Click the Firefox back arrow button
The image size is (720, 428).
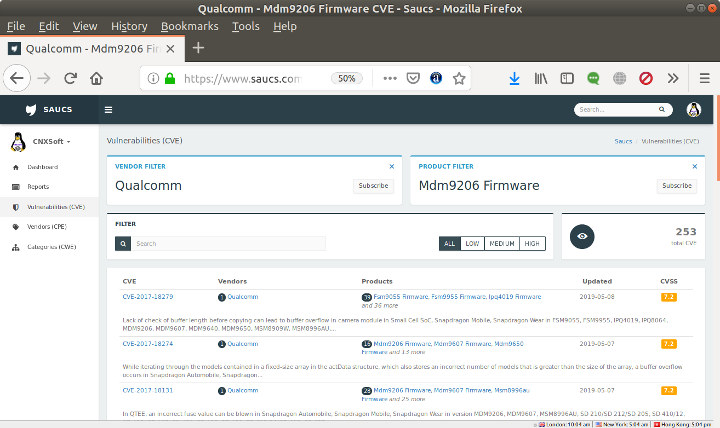(x=17, y=79)
